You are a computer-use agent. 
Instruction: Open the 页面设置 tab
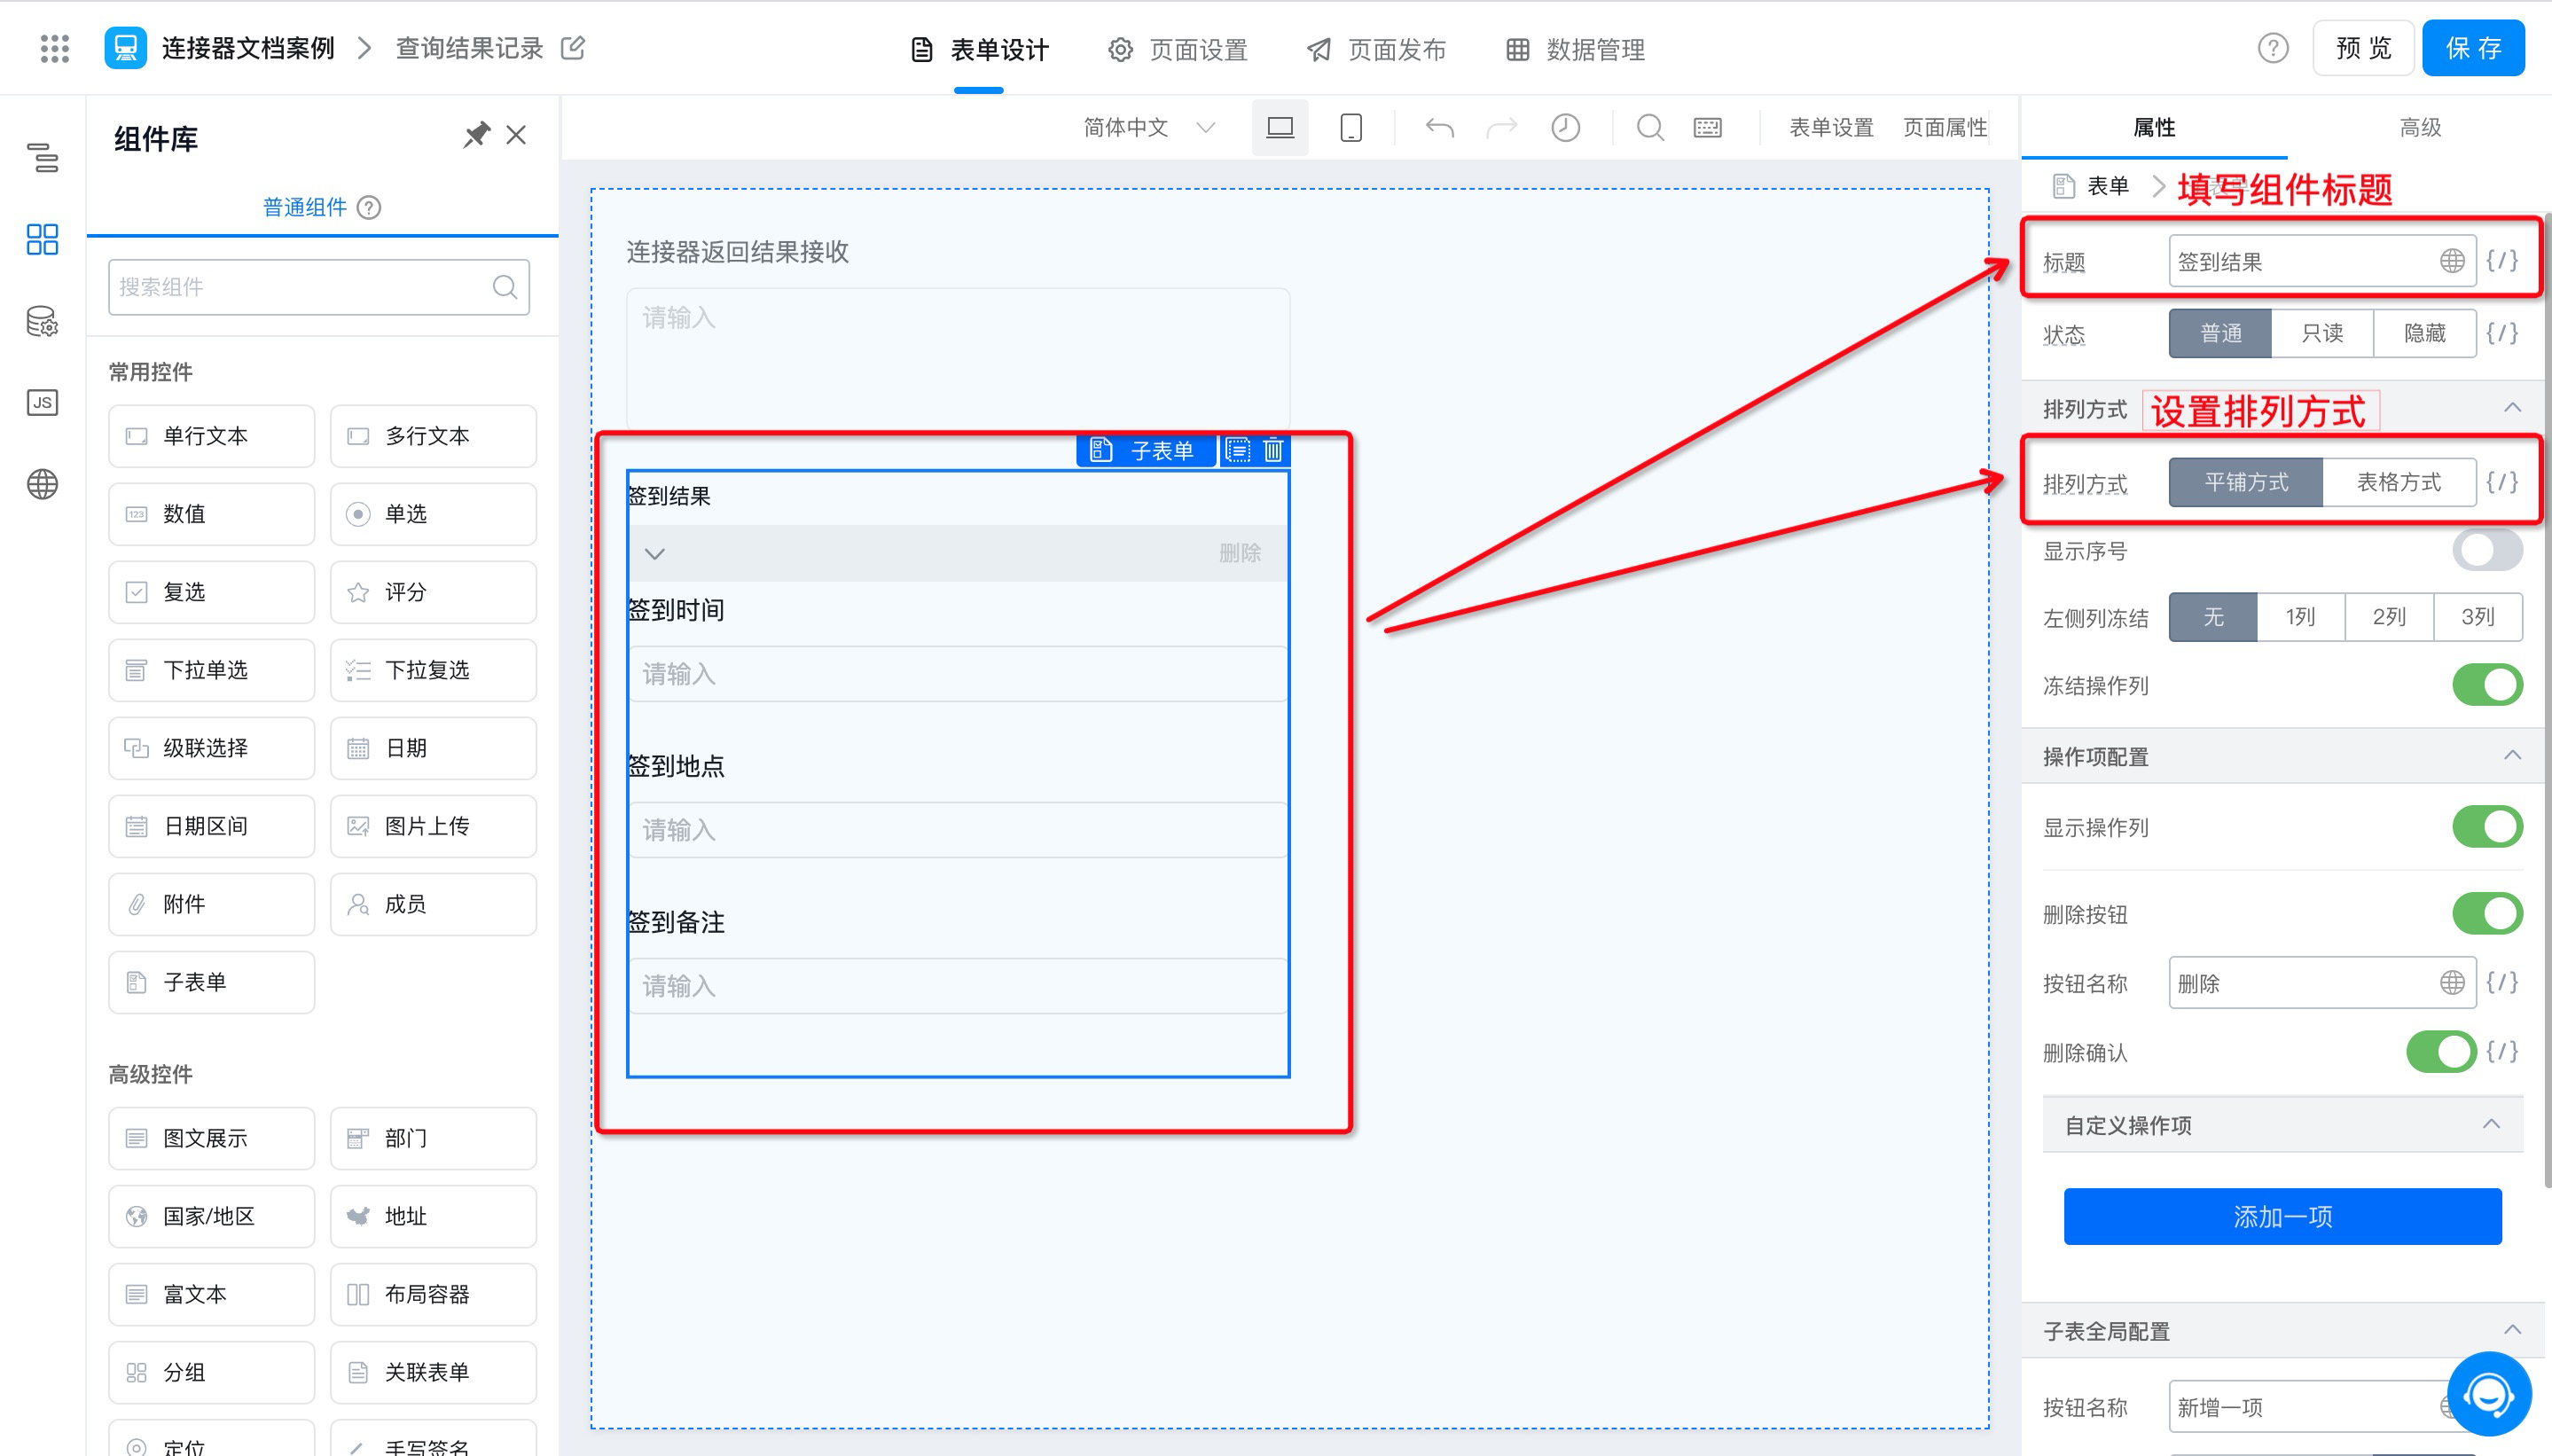(x=1178, y=49)
